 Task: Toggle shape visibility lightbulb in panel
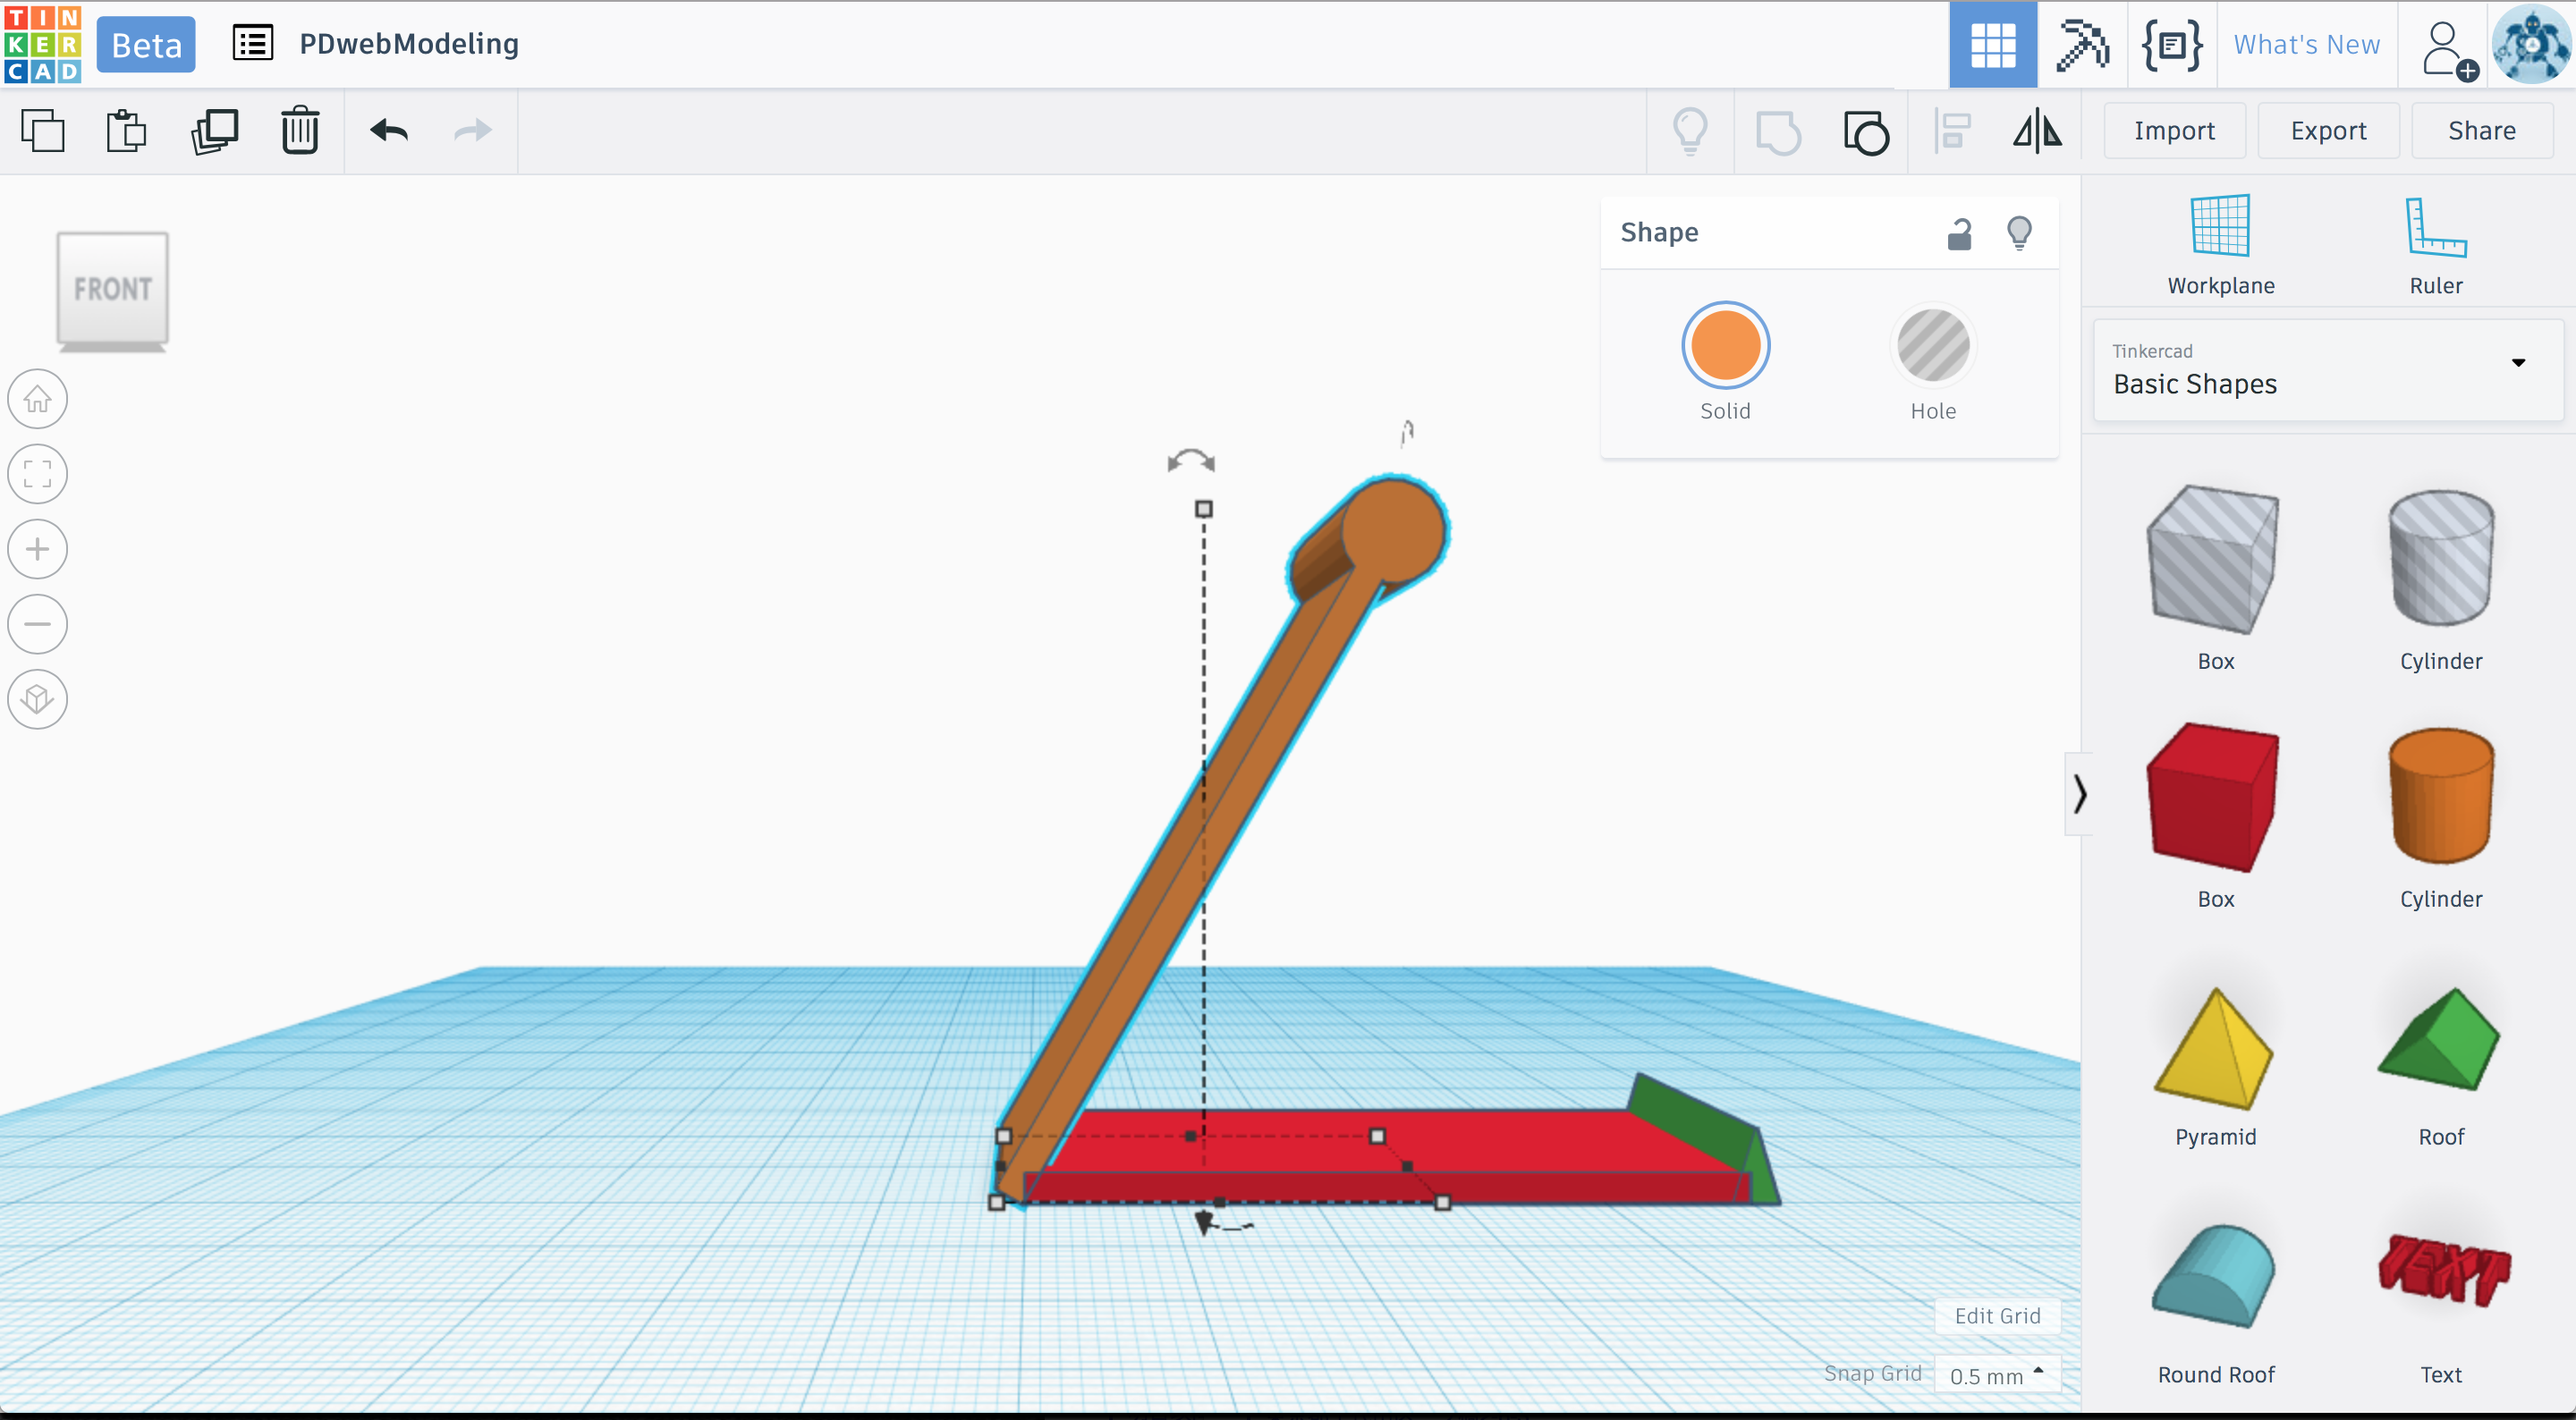coord(2019,233)
